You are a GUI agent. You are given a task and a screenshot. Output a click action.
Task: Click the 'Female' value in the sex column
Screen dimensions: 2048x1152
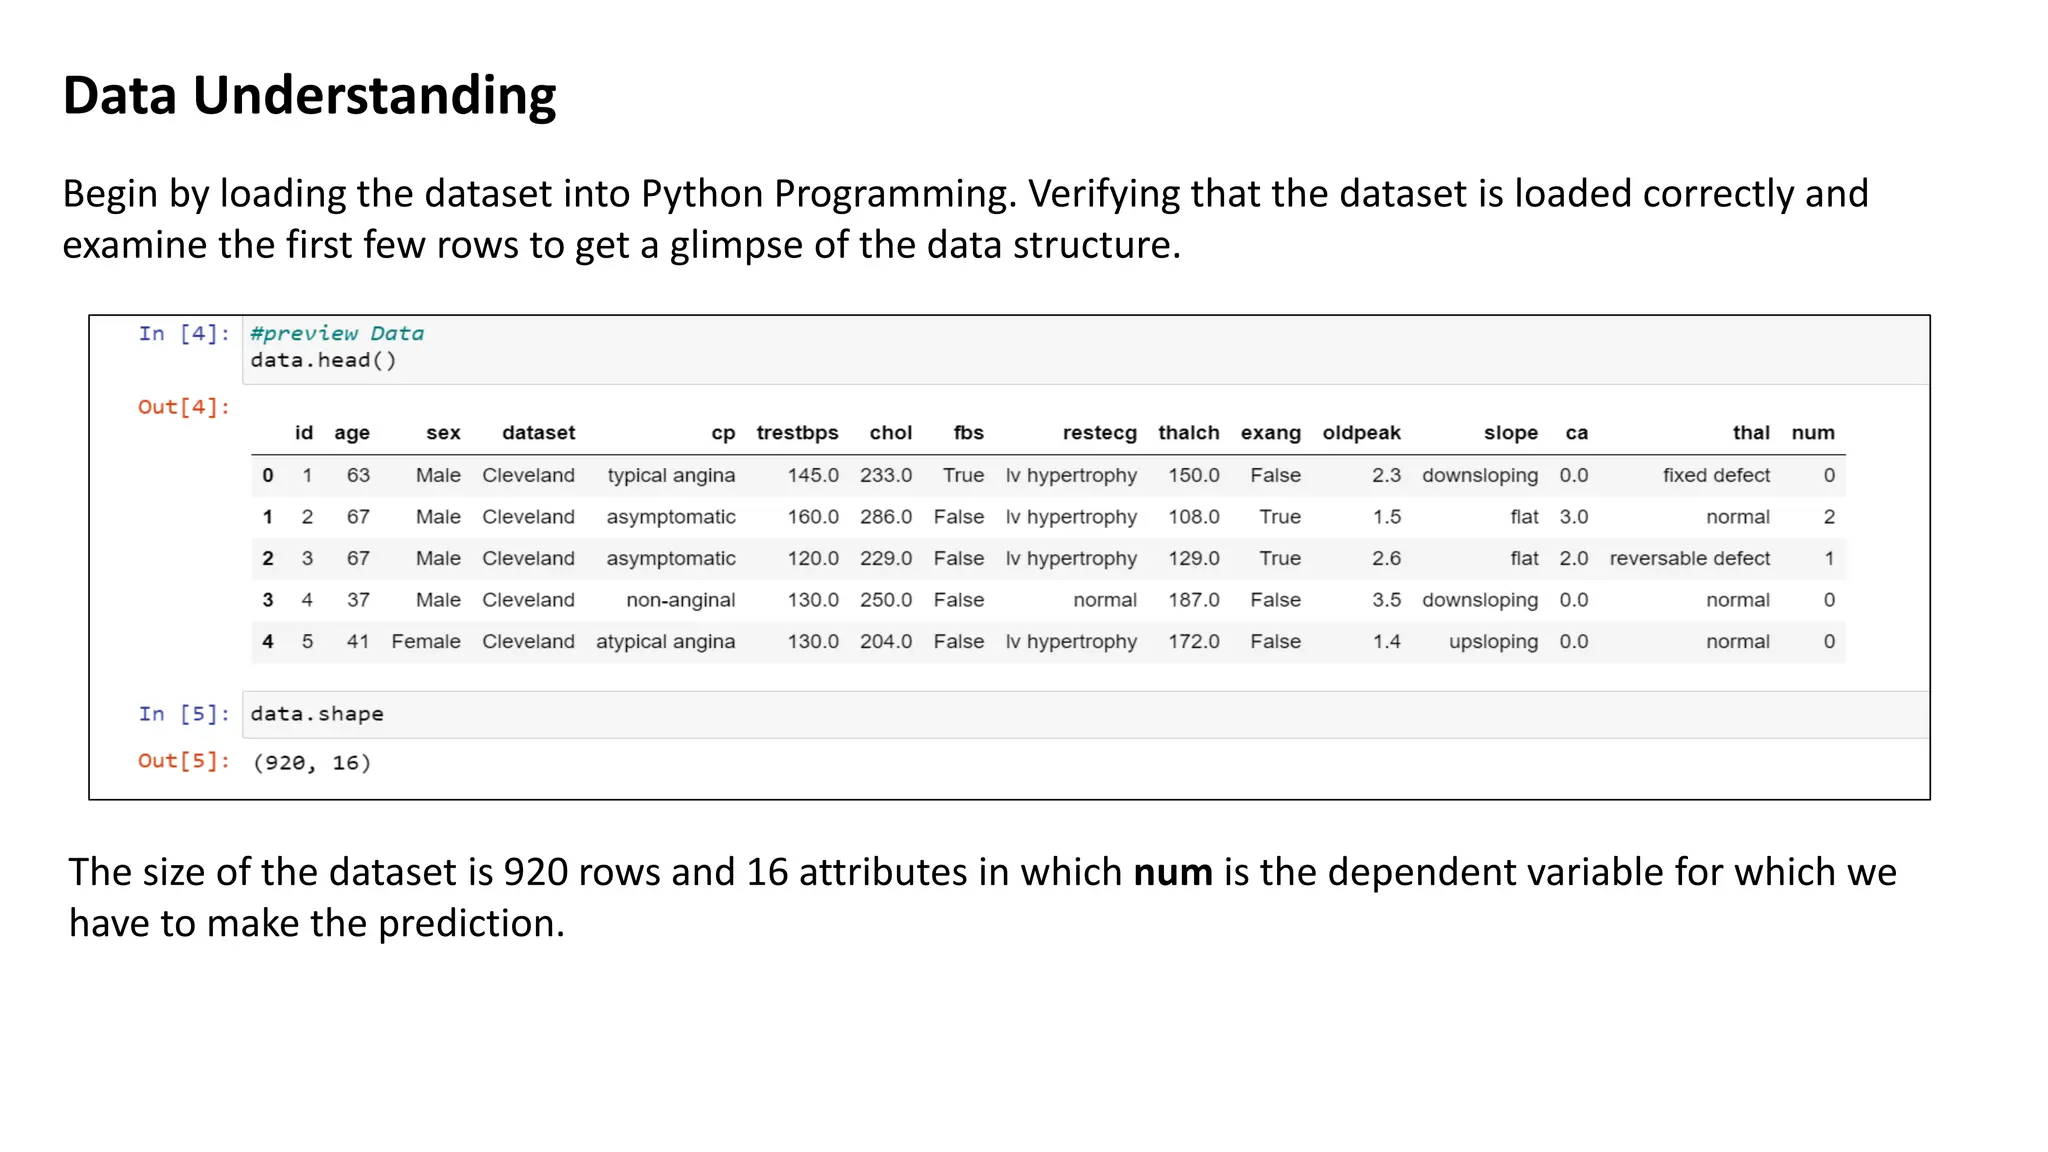point(426,642)
